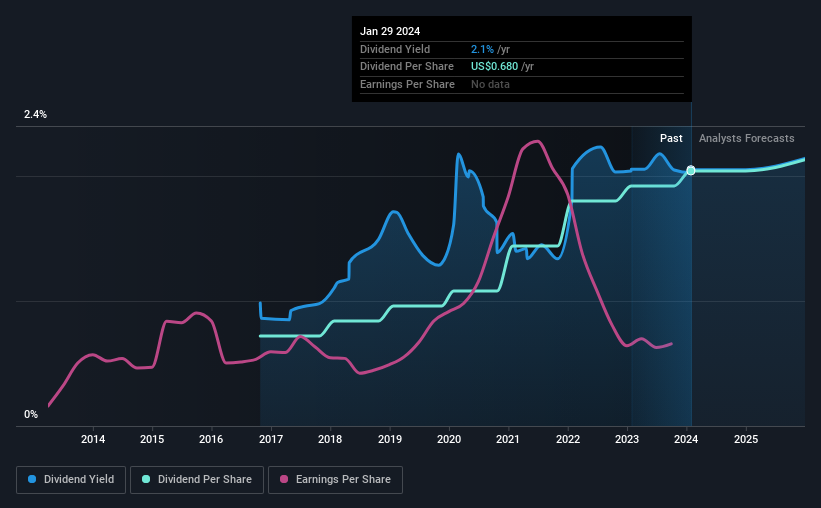Select the highlighted data point marker at Jan 2024
The width and height of the screenshot is (821, 508).
pyautogui.click(x=691, y=170)
